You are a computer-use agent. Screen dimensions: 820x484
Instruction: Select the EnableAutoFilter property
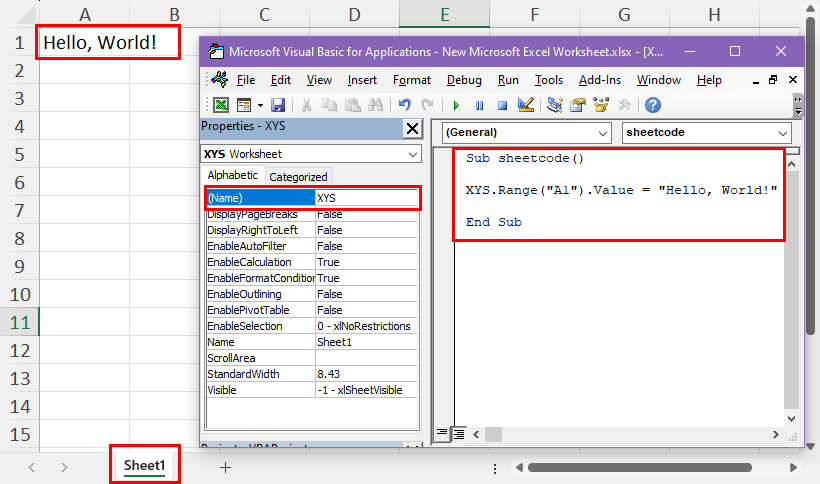(247, 246)
